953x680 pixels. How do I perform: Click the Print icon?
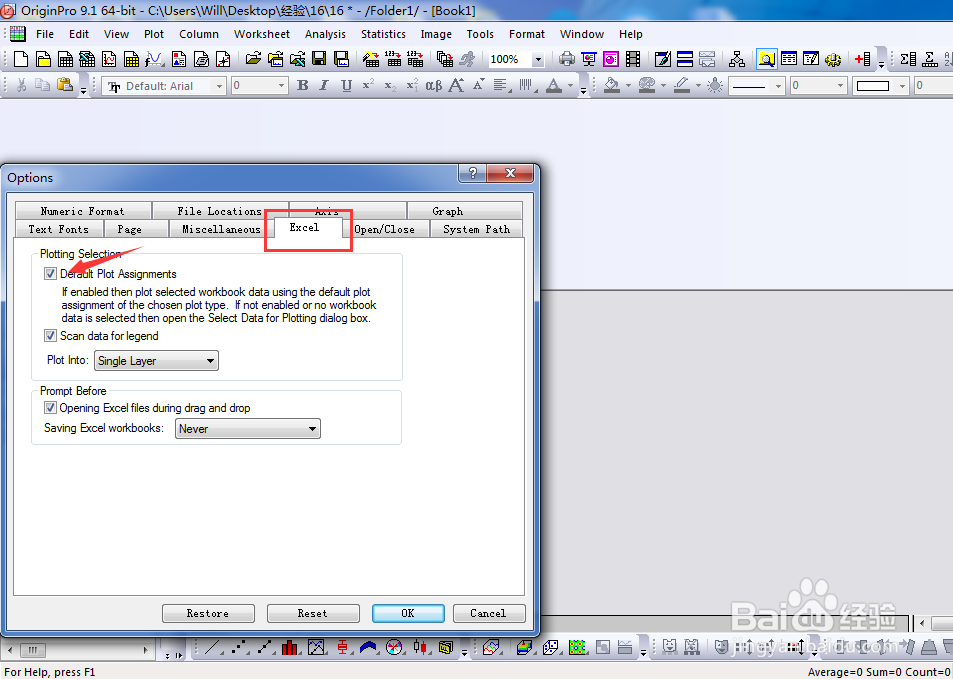[x=566, y=59]
